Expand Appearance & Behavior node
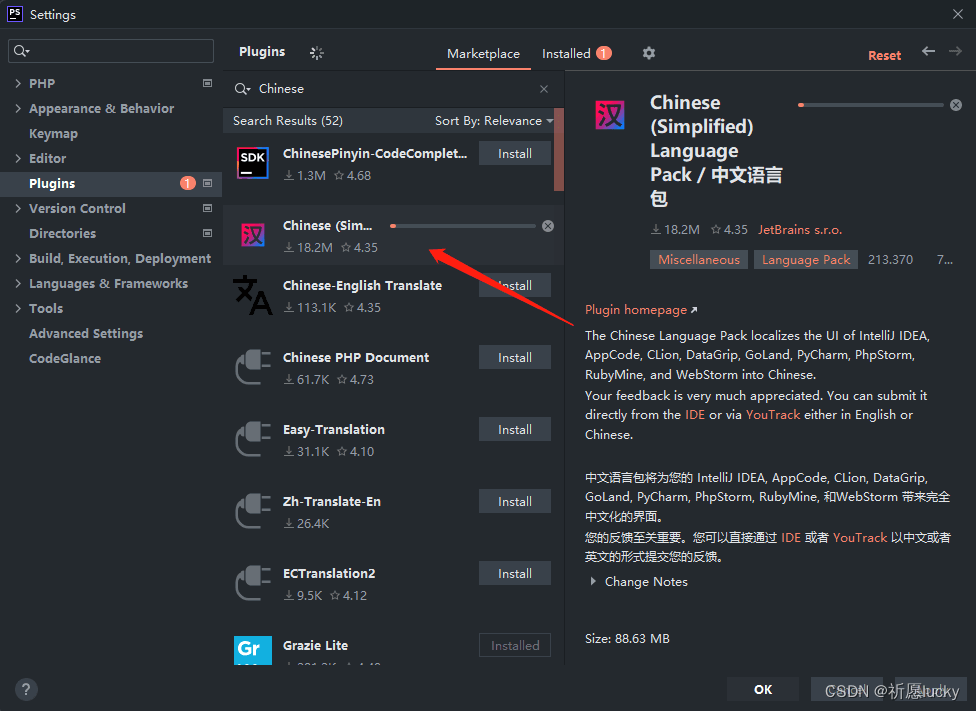Viewport: 976px width, 711px height. coord(18,108)
